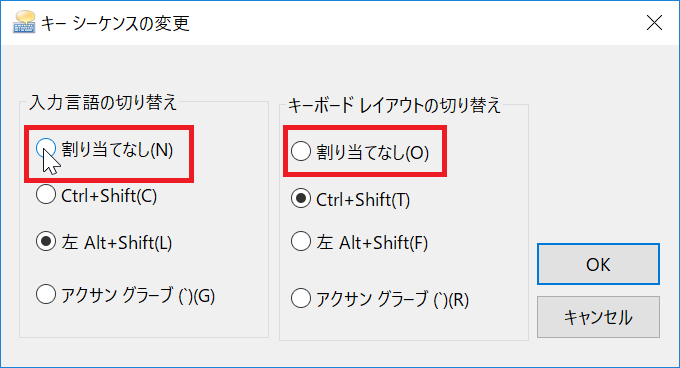This screenshot has height=368, width=680.
Task: Click the アクサン グラーブ (`)(G) label text
Action: click(x=138, y=295)
